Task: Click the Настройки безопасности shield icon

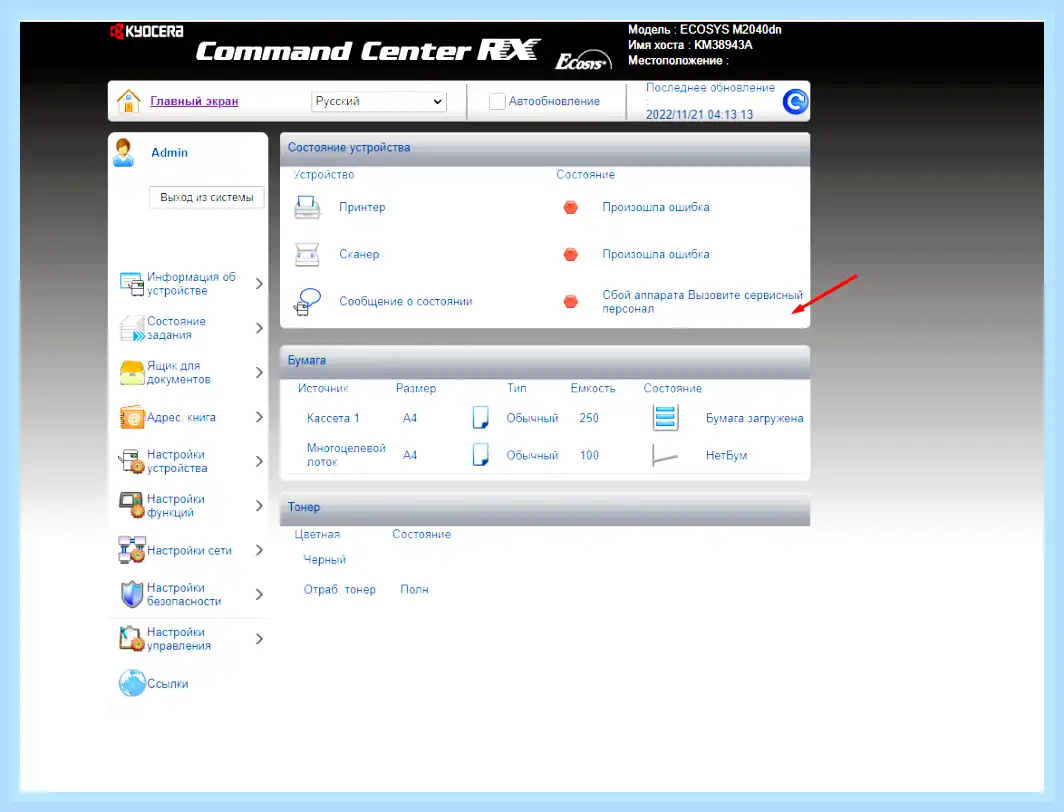Action: coord(132,594)
